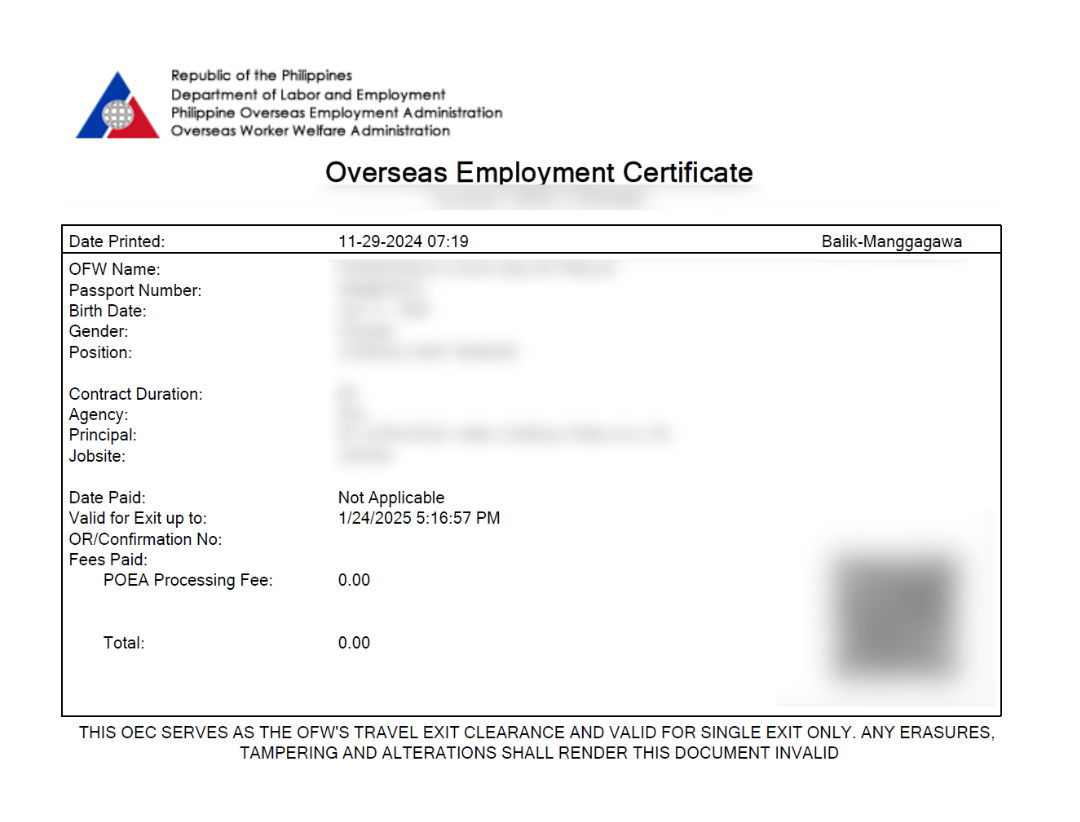Click the POEA Processing Fee amount 0.00
This screenshot has width=1080, height=822.
(354, 580)
